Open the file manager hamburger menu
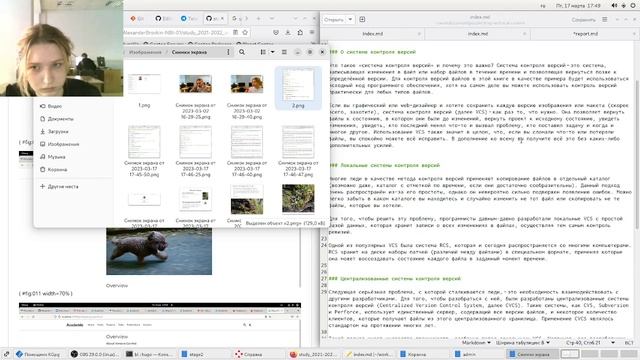Image resolution: width=640 pixels, height=360 pixels. 284,52
